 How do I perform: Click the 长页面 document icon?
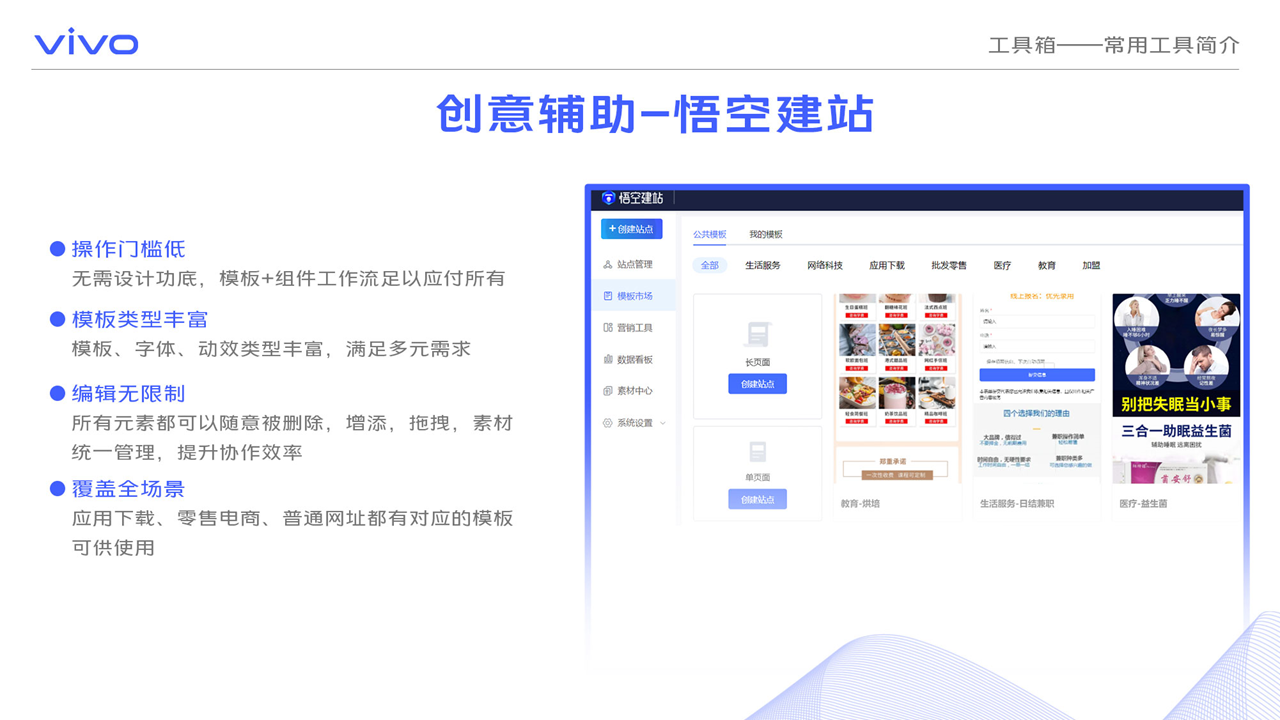coord(757,334)
